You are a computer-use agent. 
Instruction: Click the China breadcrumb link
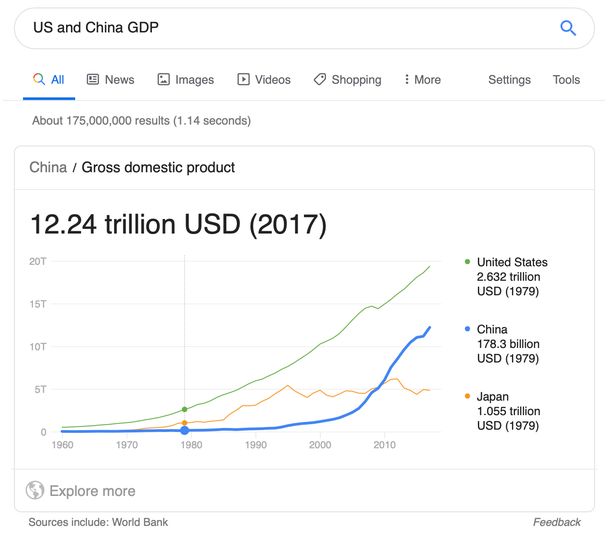pyautogui.click(x=48, y=167)
